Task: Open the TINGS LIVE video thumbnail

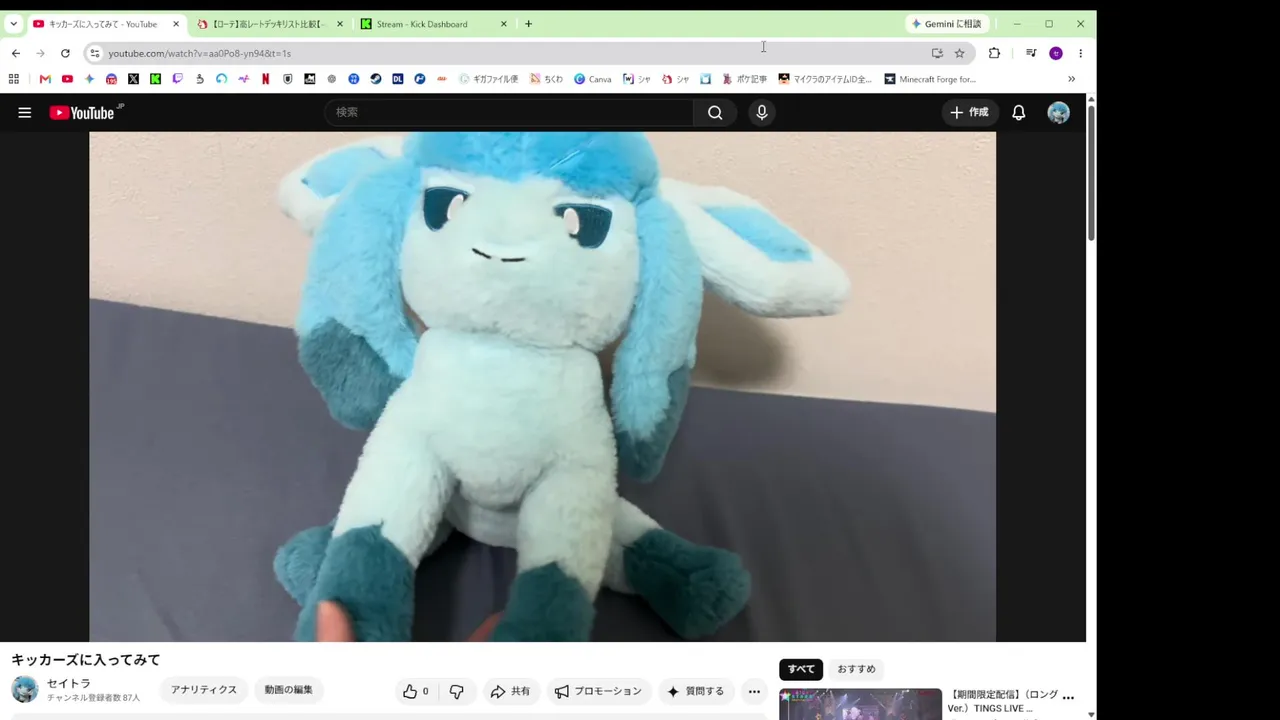Action: click(x=860, y=704)
